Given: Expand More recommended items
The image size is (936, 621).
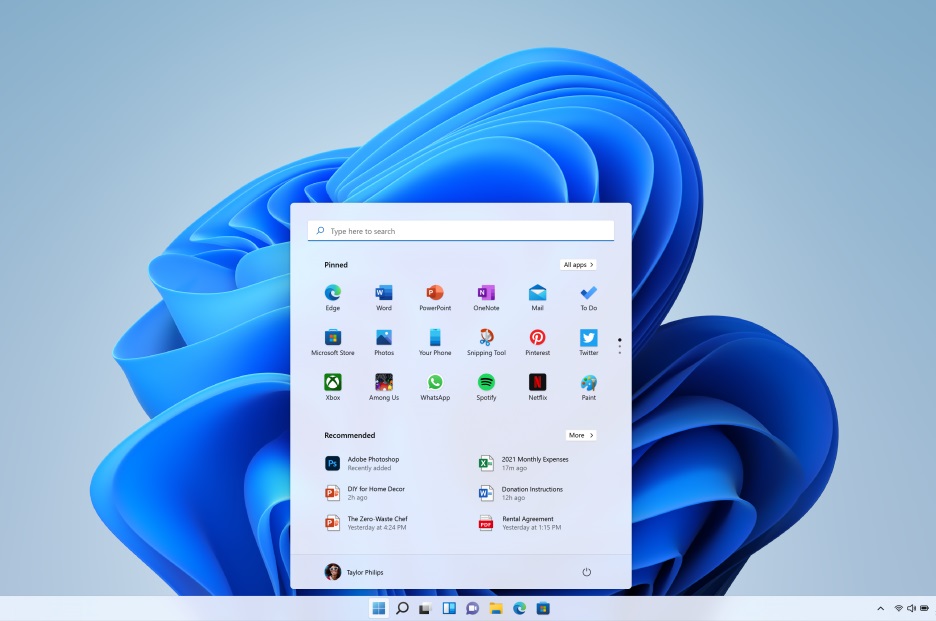Looking at the screenshot, I should tap(581, 435).
